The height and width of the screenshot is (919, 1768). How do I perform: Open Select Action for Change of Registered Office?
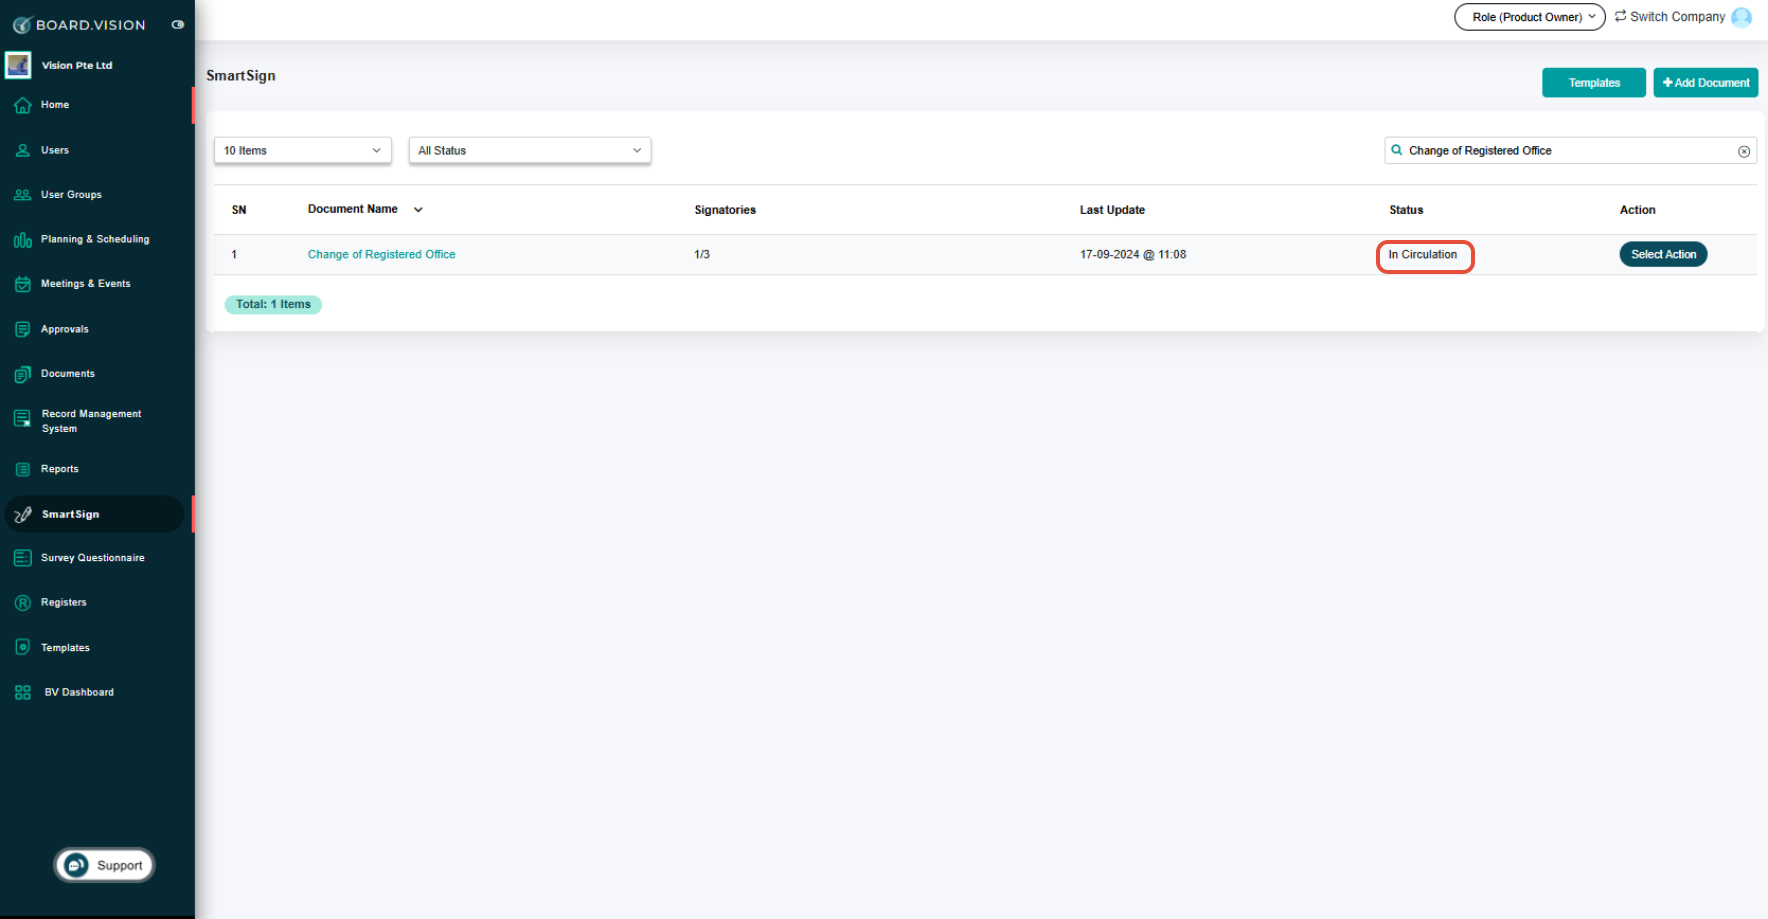(x=1663, y=255)
